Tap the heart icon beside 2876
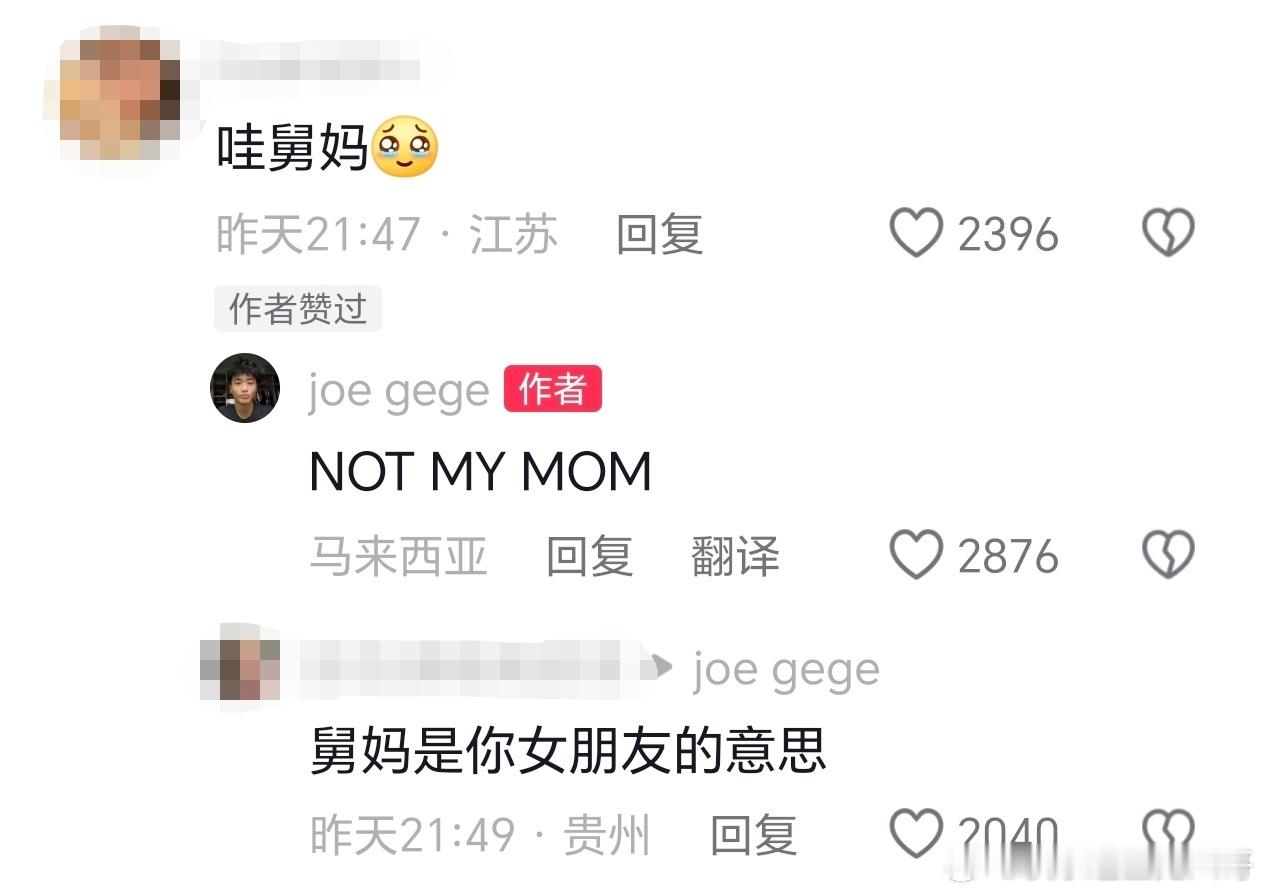The width and height of the screenshot is (1264, 895). pos(916,556)
